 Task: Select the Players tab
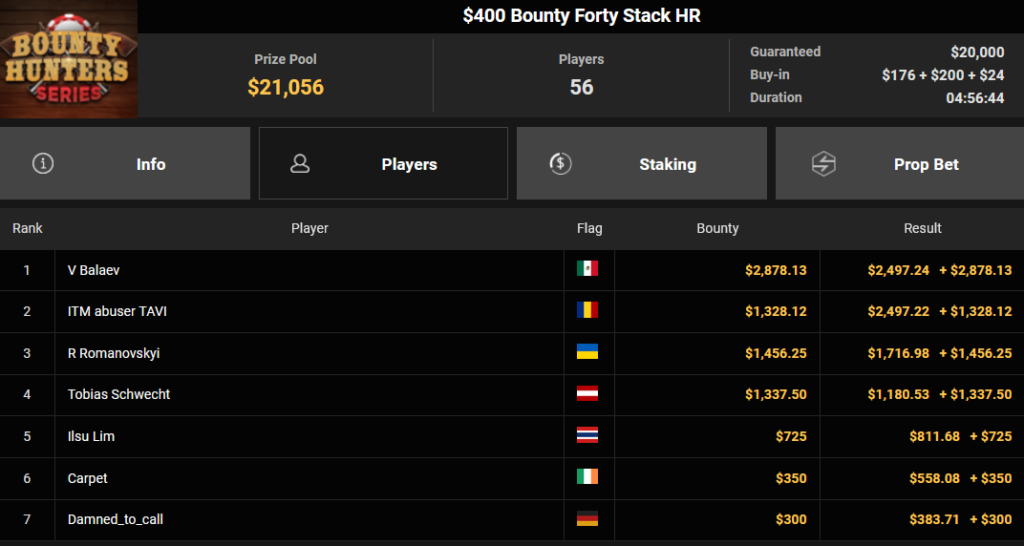tap(383, 163)
